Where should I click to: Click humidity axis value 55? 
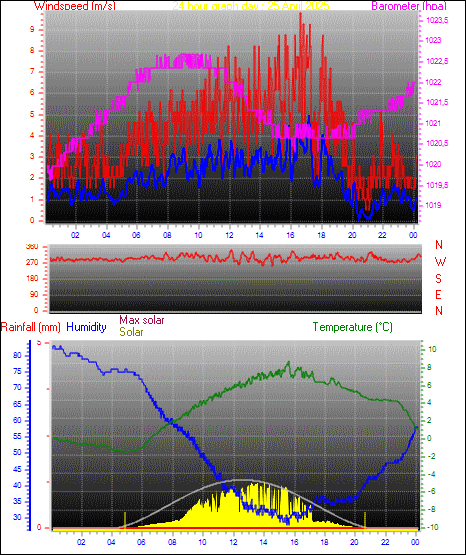[17, 437]
